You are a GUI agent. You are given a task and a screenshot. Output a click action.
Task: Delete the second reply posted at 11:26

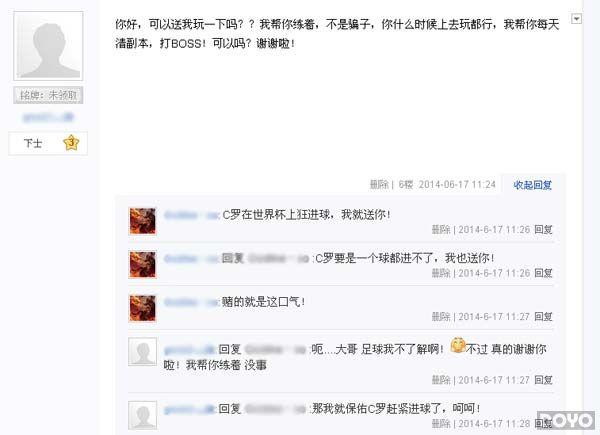(441, 273)
